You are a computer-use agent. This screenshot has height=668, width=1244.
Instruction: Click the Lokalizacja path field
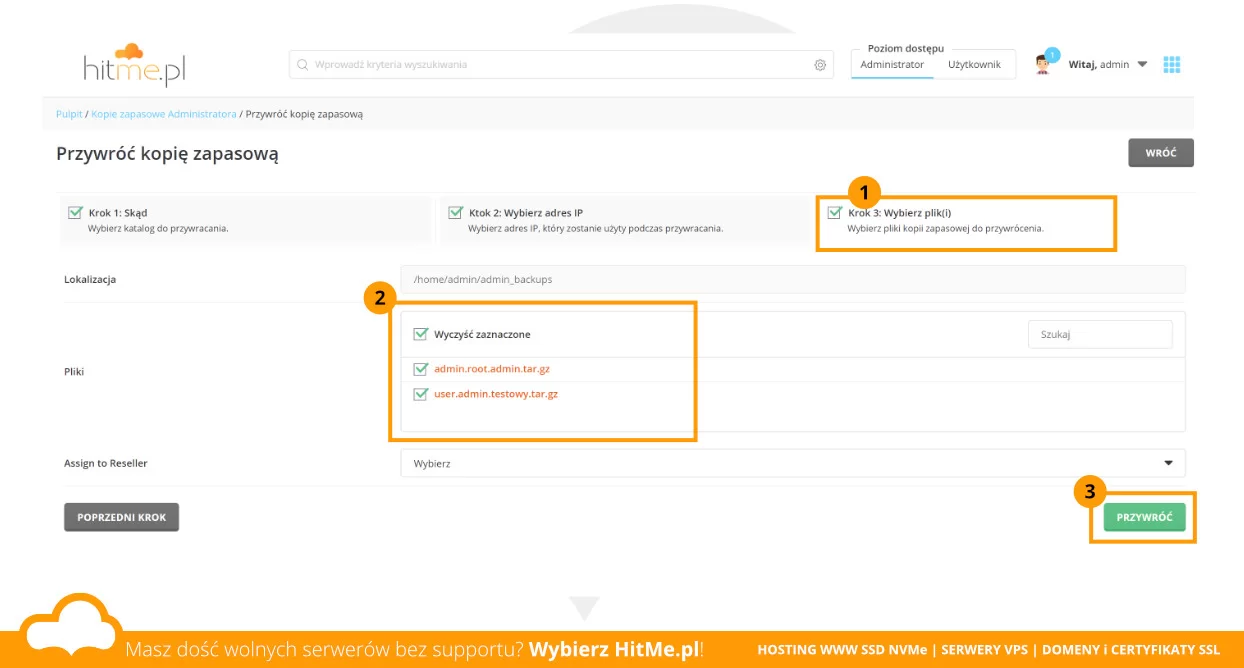pyautogui.click(x=792, y=279)
